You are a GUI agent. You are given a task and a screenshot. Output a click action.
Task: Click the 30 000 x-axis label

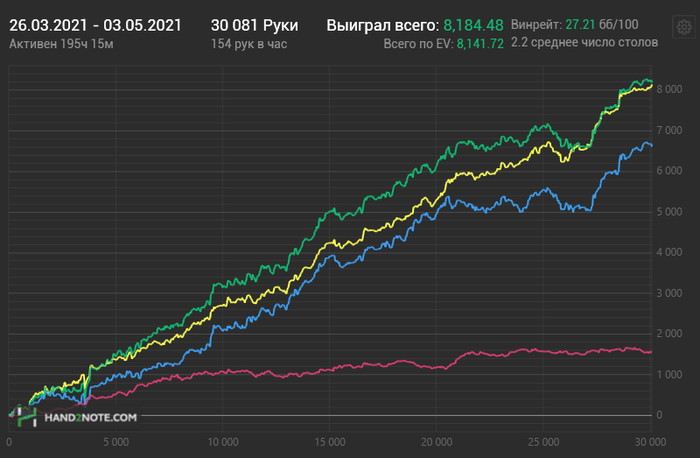coord(650,442)
